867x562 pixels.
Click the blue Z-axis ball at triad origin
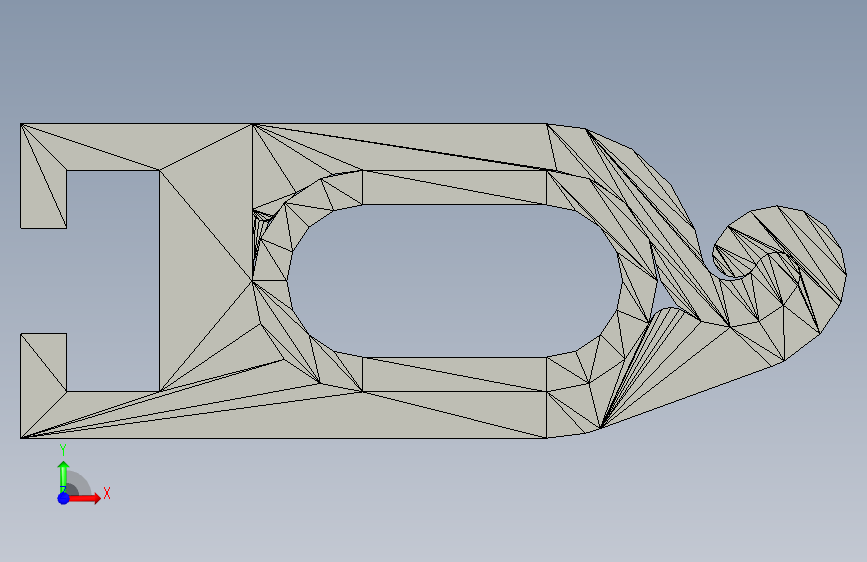click(x=64, y=498)
